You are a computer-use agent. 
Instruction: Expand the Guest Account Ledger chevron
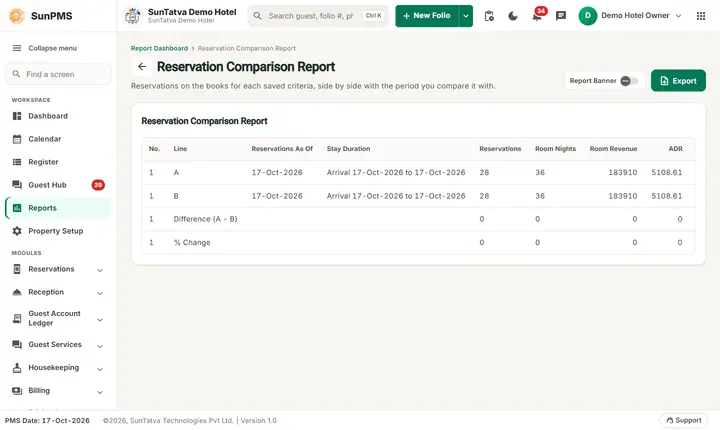(x=100, y=320)
